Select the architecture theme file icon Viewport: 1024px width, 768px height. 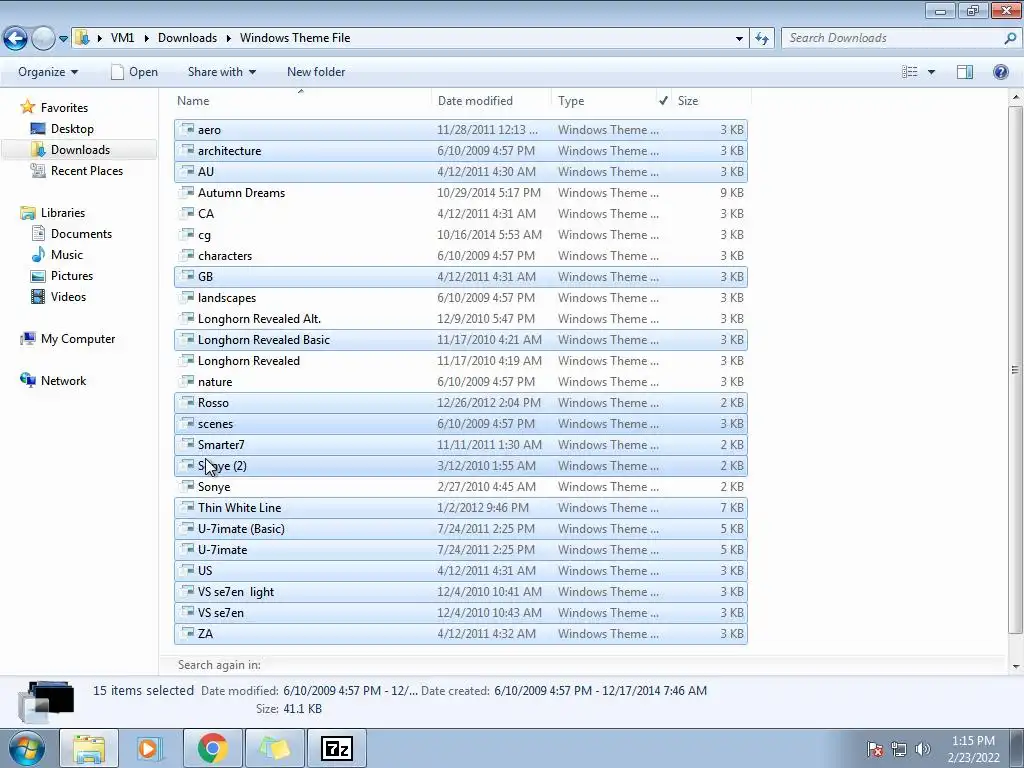pos(187,150)
